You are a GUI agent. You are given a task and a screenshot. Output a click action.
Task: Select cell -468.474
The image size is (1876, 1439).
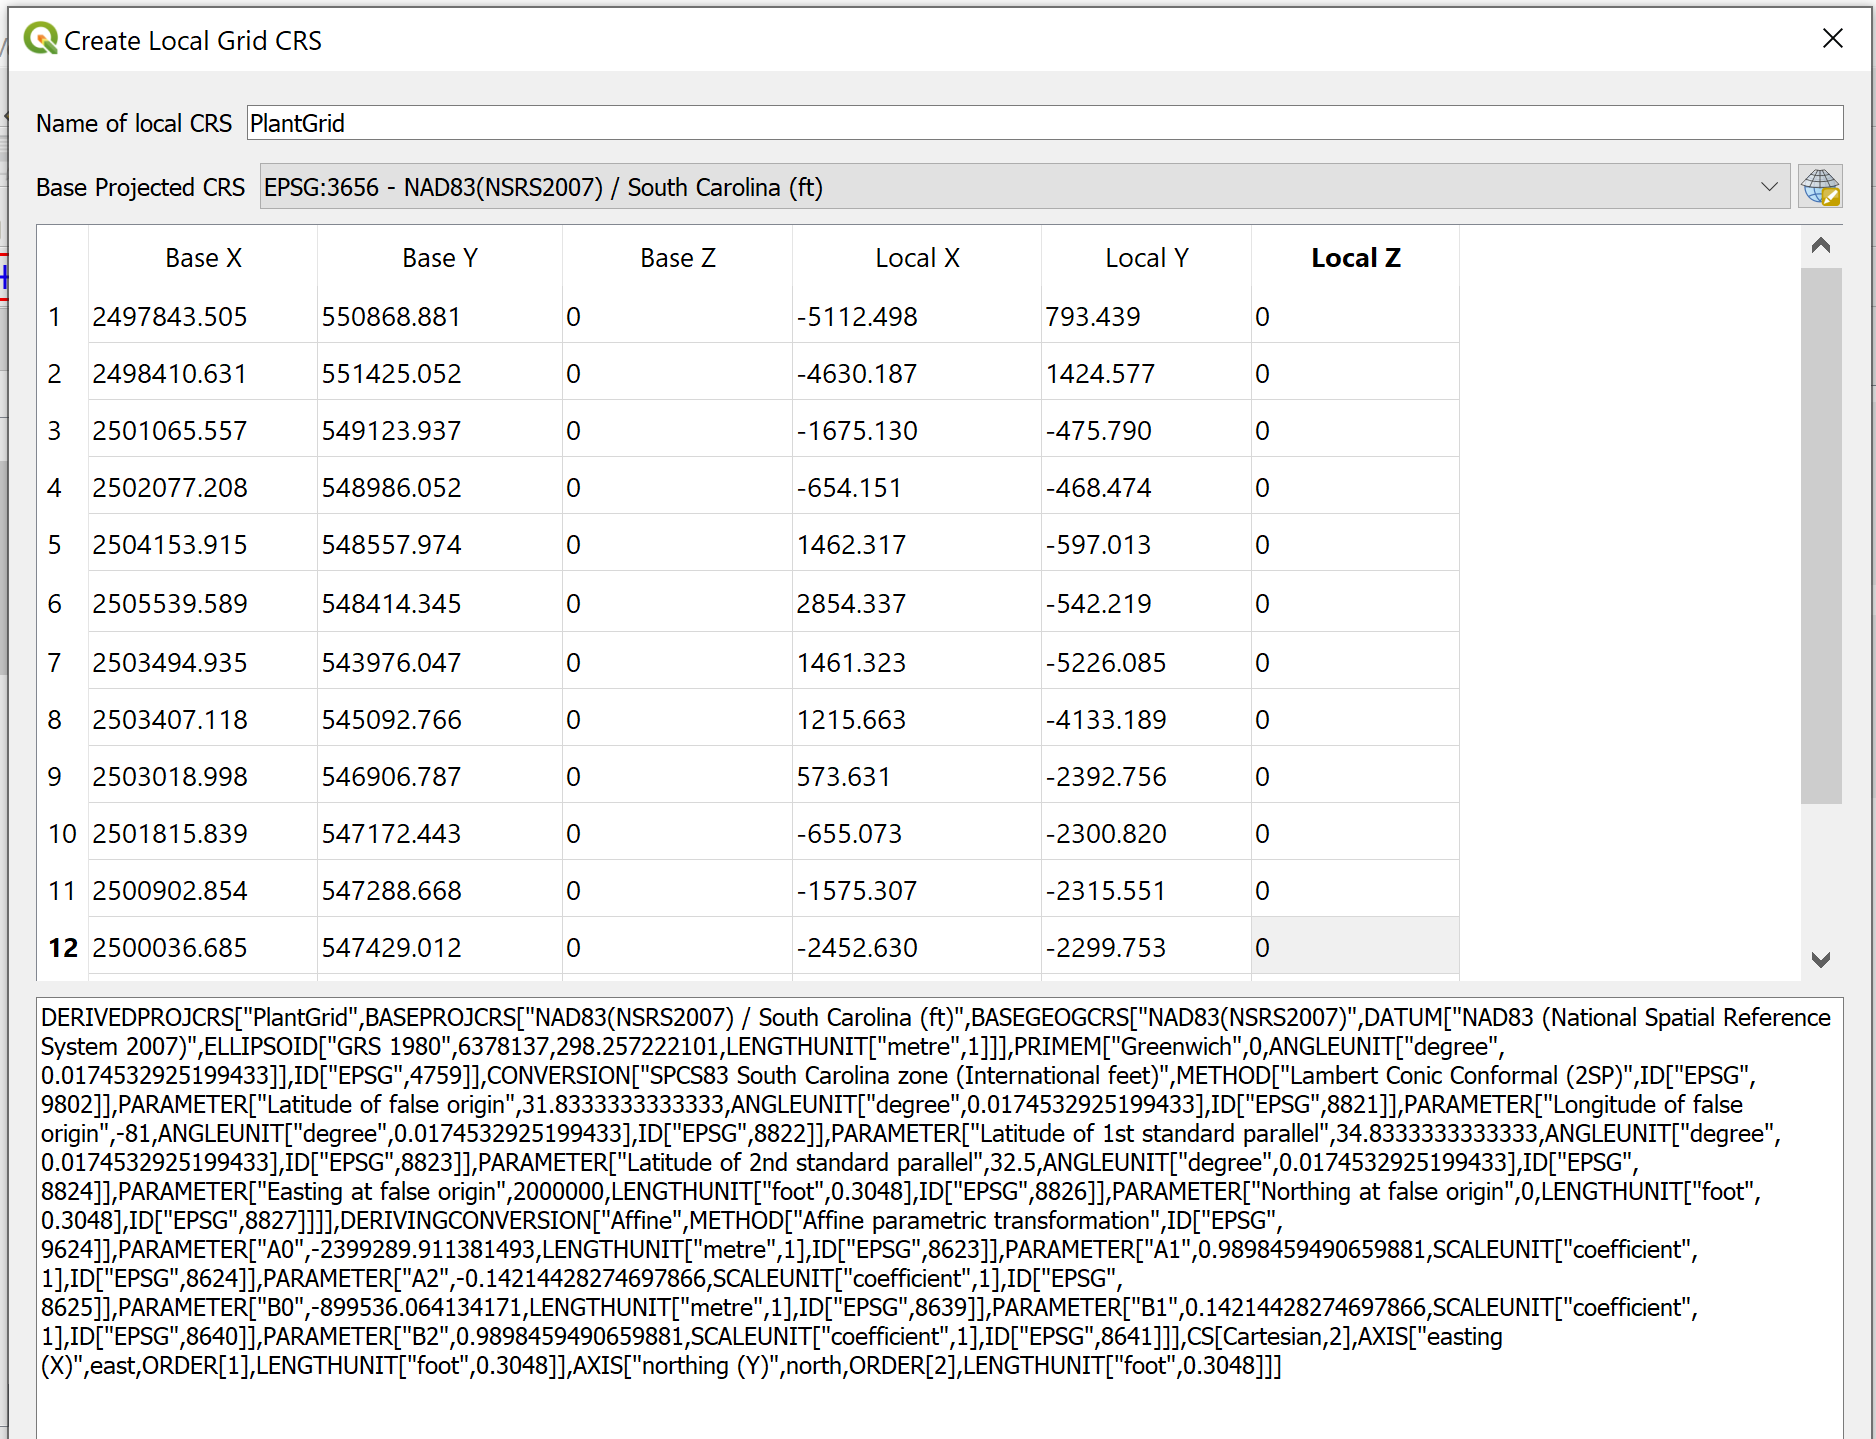[1146, 487]
